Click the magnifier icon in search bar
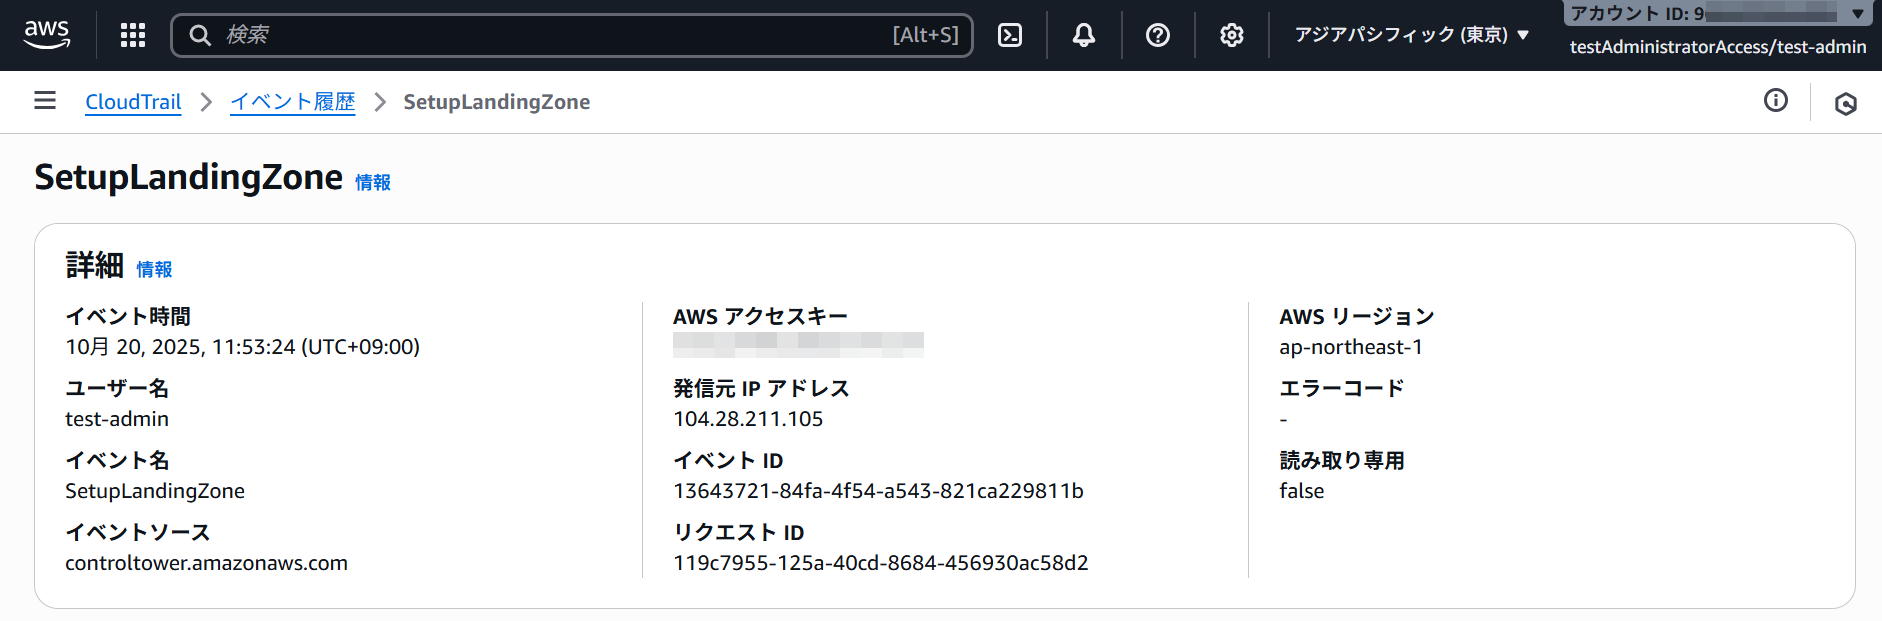Image resolution: width=1882 pixels, height=621 pixels. click(x=200, y=35)
